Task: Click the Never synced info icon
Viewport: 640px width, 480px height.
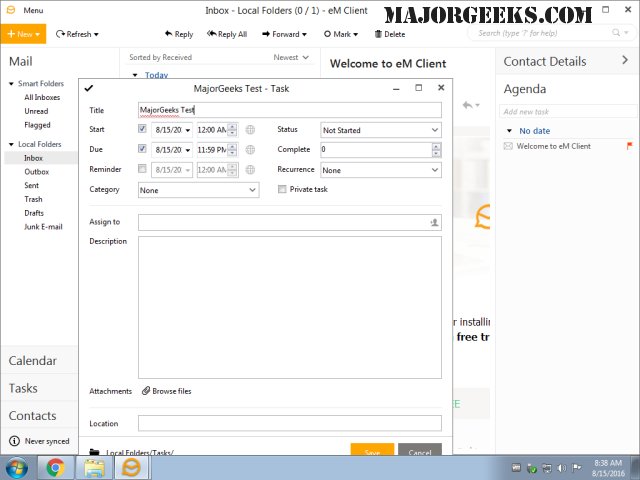Action: click(x=14, y=441)
